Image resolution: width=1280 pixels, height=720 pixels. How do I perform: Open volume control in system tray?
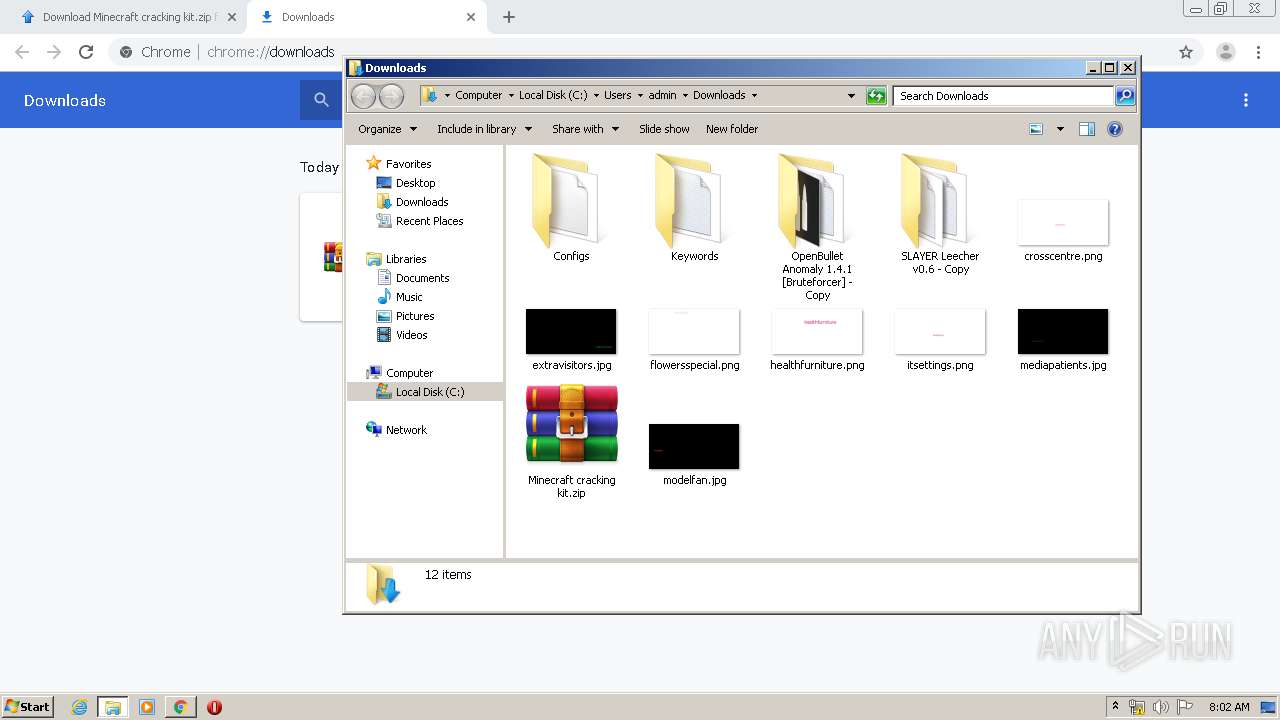pyautogui.click(x=1161, y=707)
